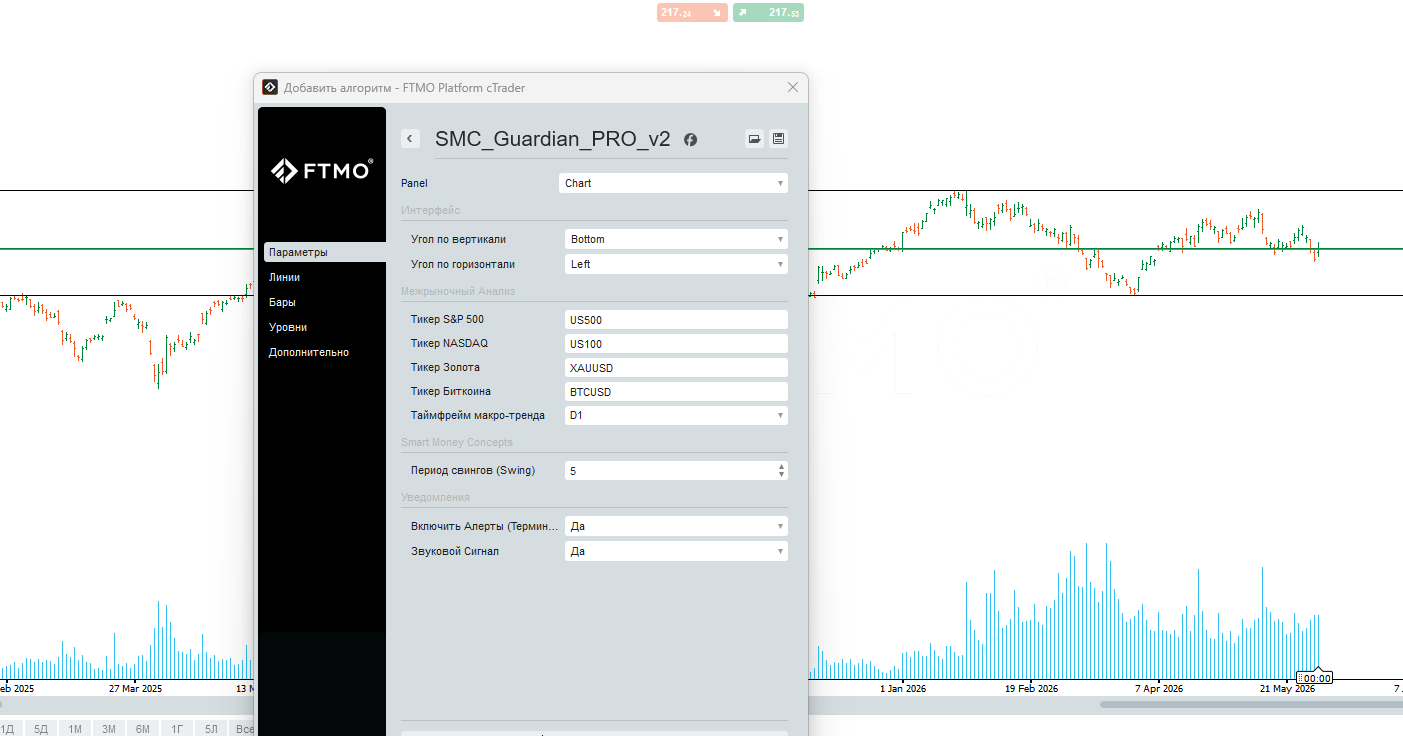Select the 6М range button

(143, 729)
